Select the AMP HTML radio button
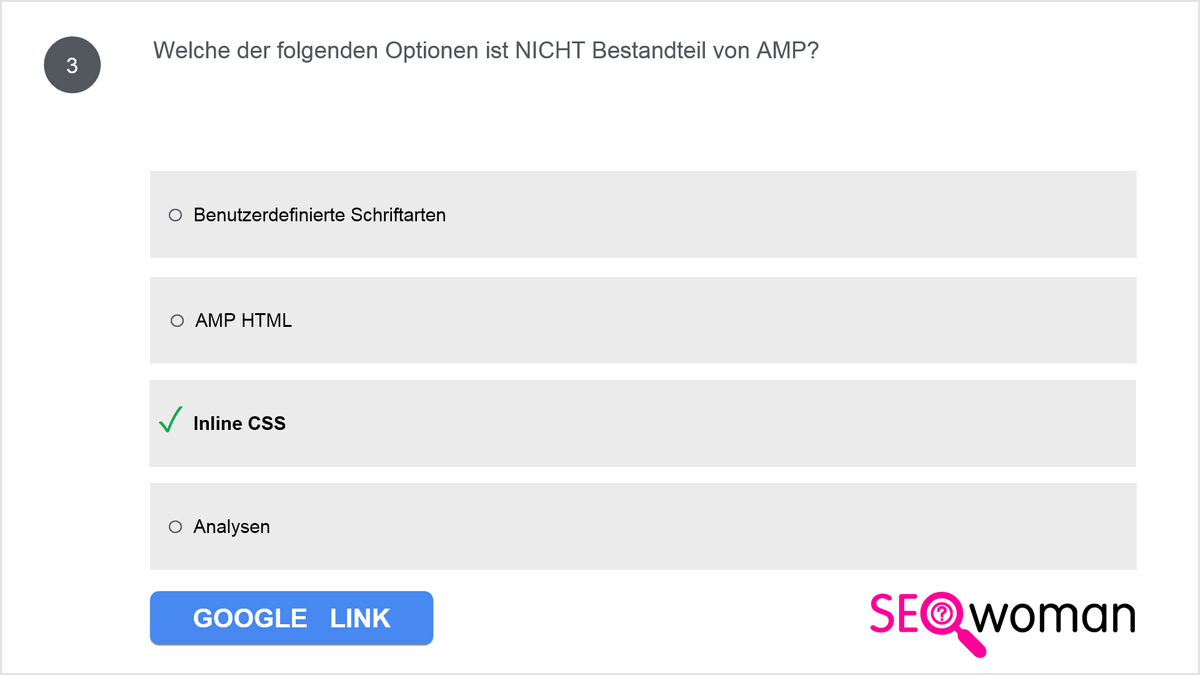This screenshot has width=1200, height=675. click(x=177, y=321)
